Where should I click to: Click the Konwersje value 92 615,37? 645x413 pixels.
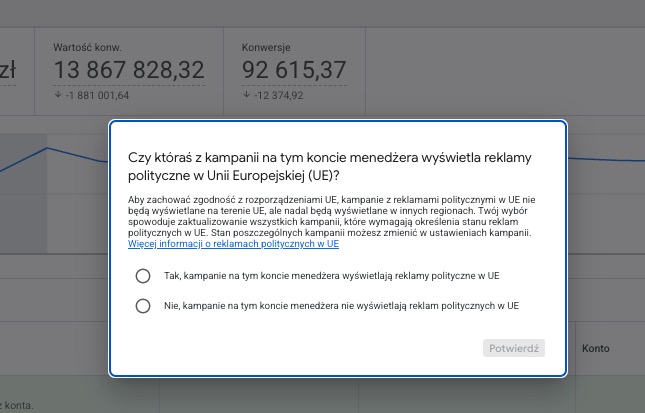tap(294, 70)
